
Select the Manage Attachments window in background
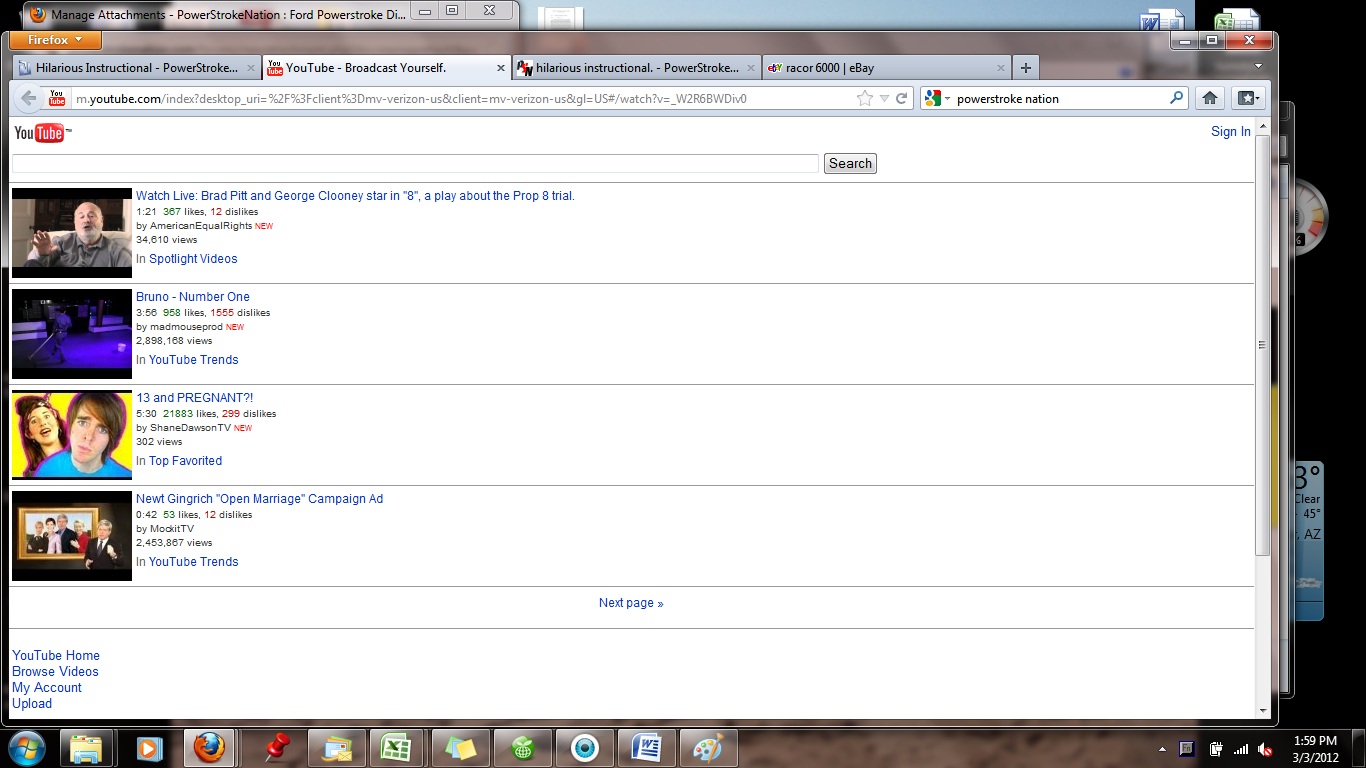[229, 15]
